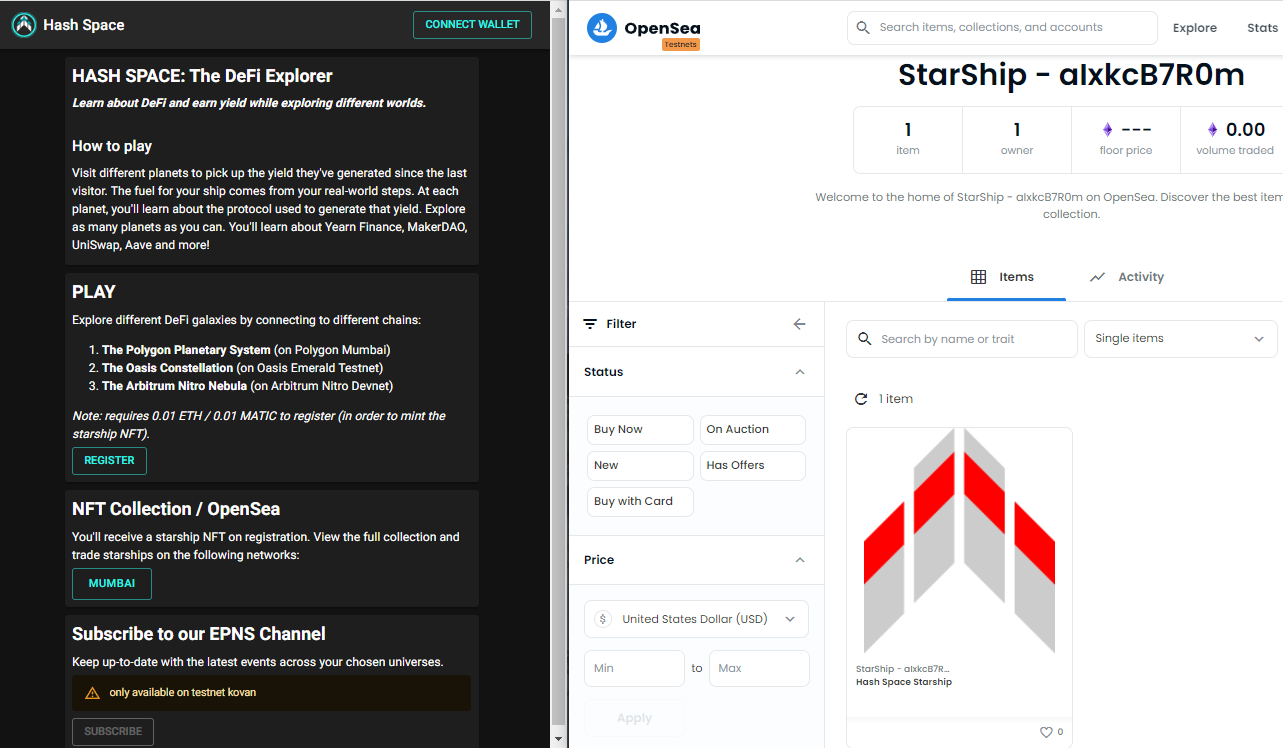Open the Hash Space Starship NFT thumbnail
This screenshot has height=748, width=1283.
(x=959, y=541)
